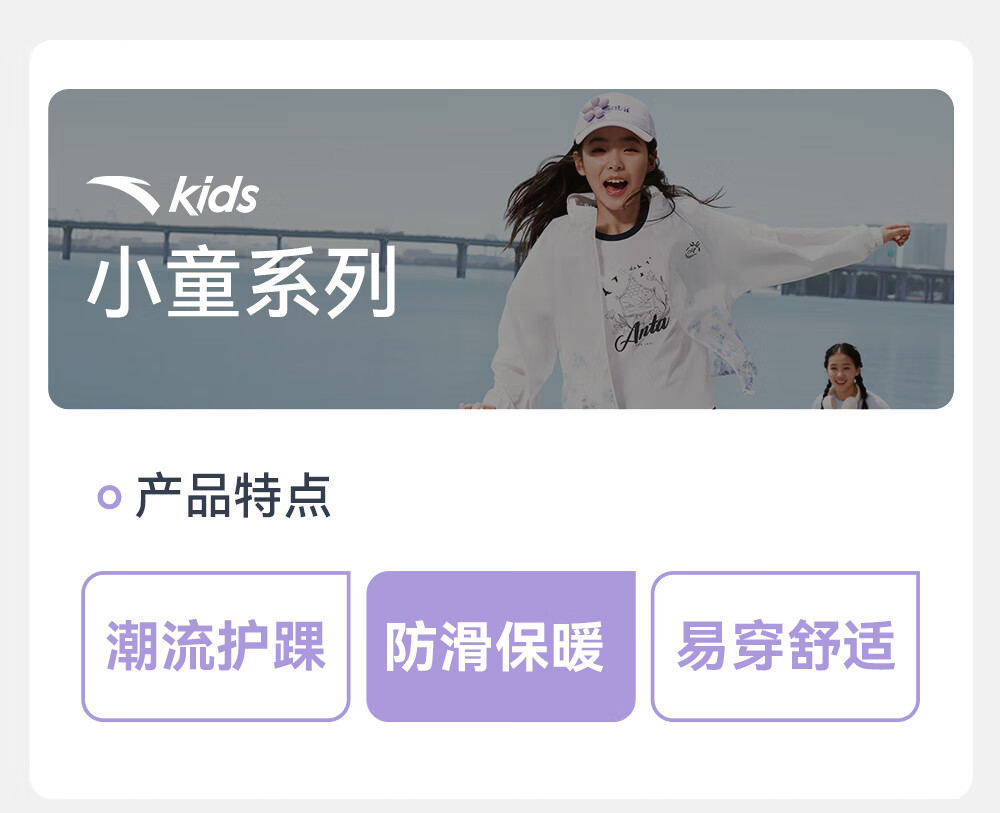Click the water area below 小童系列
1000x813 pixels.
268,363
